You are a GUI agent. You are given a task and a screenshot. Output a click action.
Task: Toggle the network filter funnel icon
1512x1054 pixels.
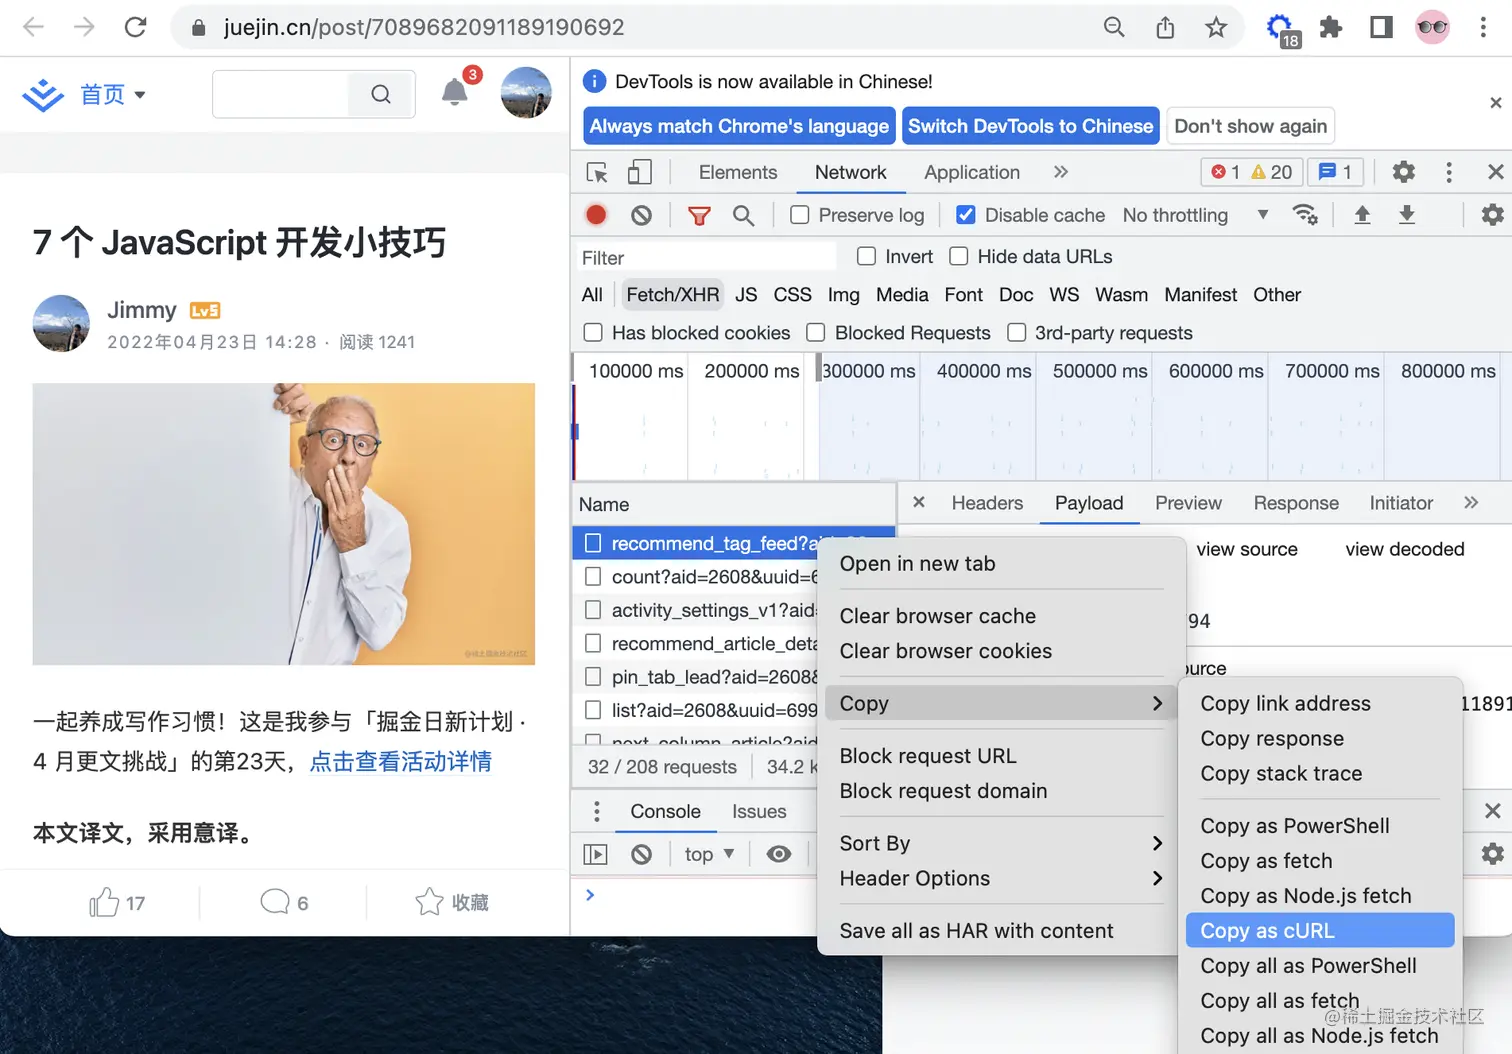point(699,215)
